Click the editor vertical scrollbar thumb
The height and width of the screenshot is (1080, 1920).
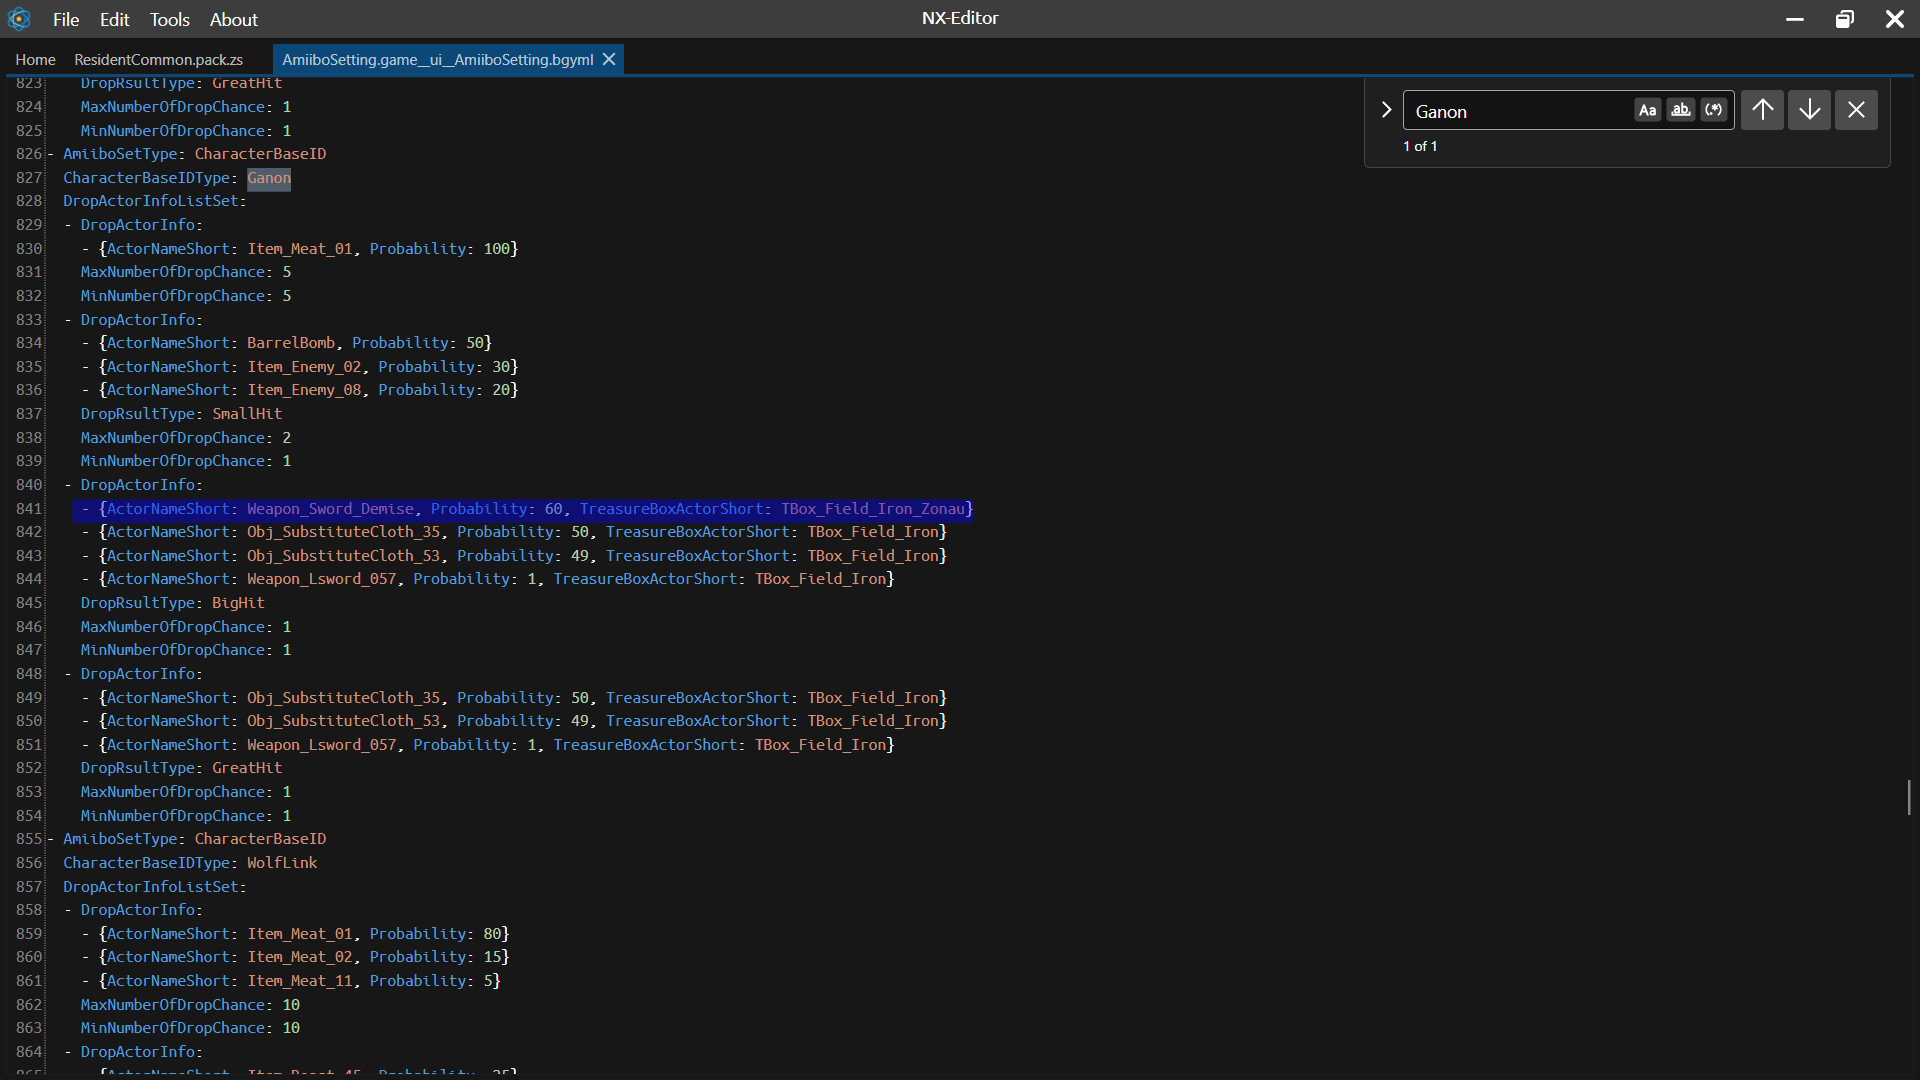click(x=1908, y=797)
